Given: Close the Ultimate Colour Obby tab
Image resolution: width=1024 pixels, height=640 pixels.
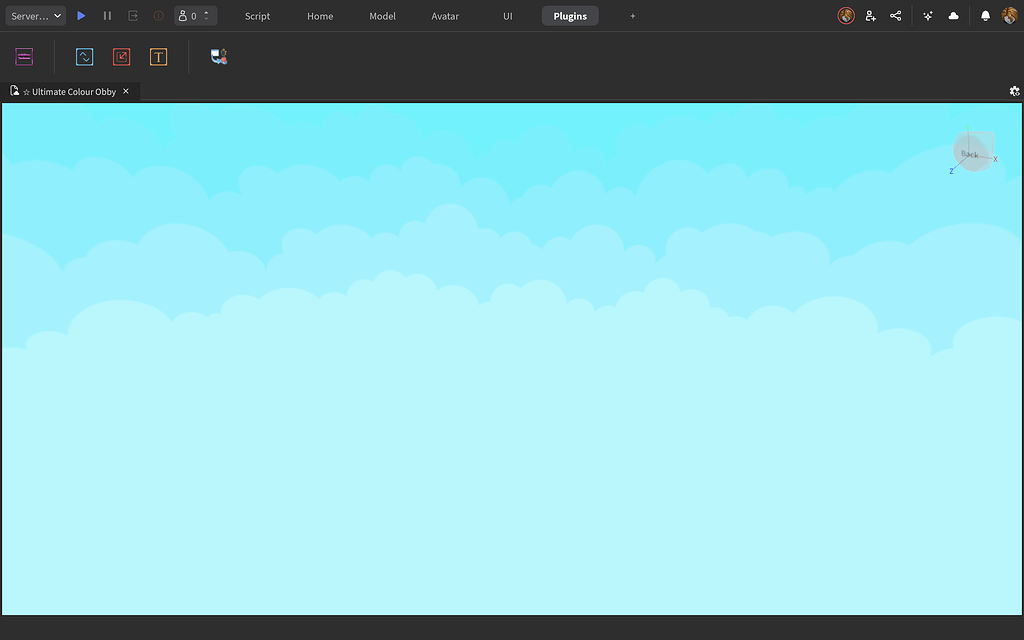Looking at the screenshot, I should pyautogui.click(x=126, y=91).
